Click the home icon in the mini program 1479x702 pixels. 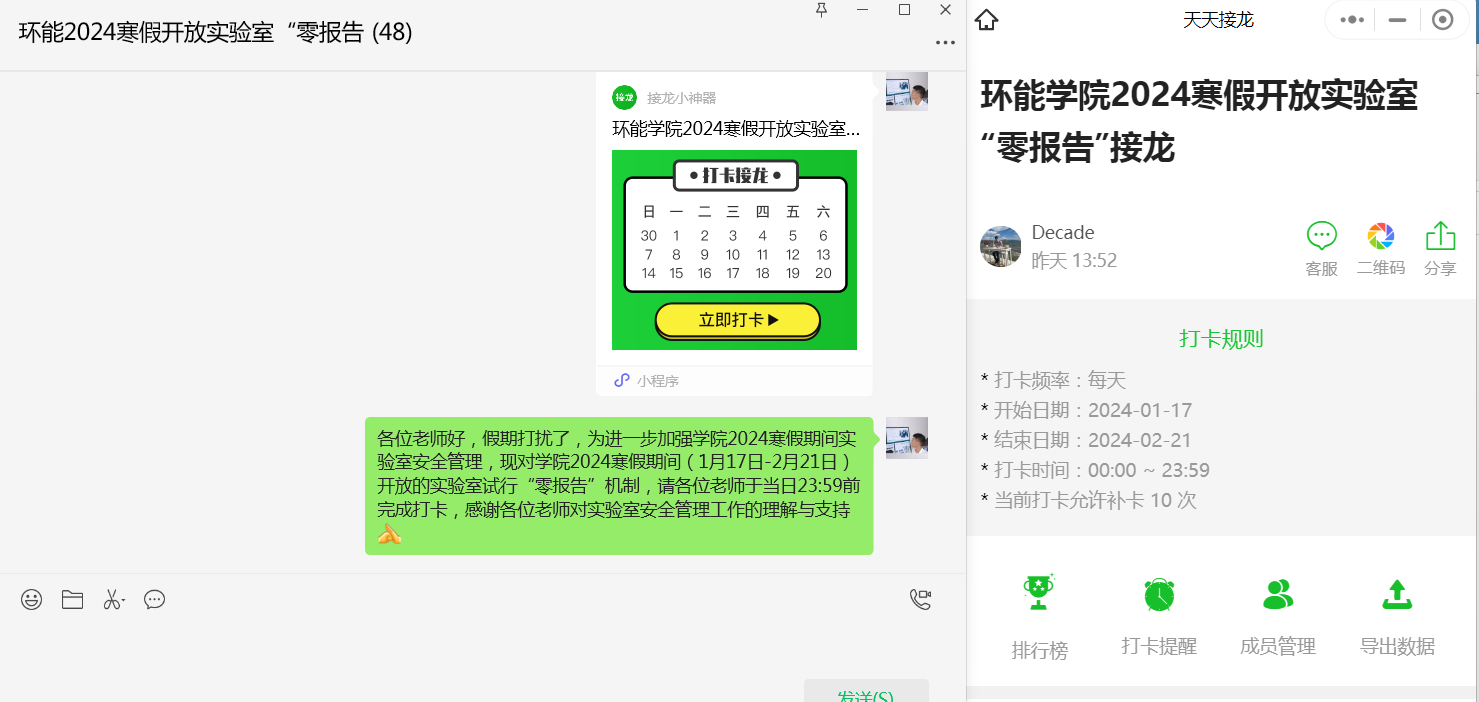(985, 18)
